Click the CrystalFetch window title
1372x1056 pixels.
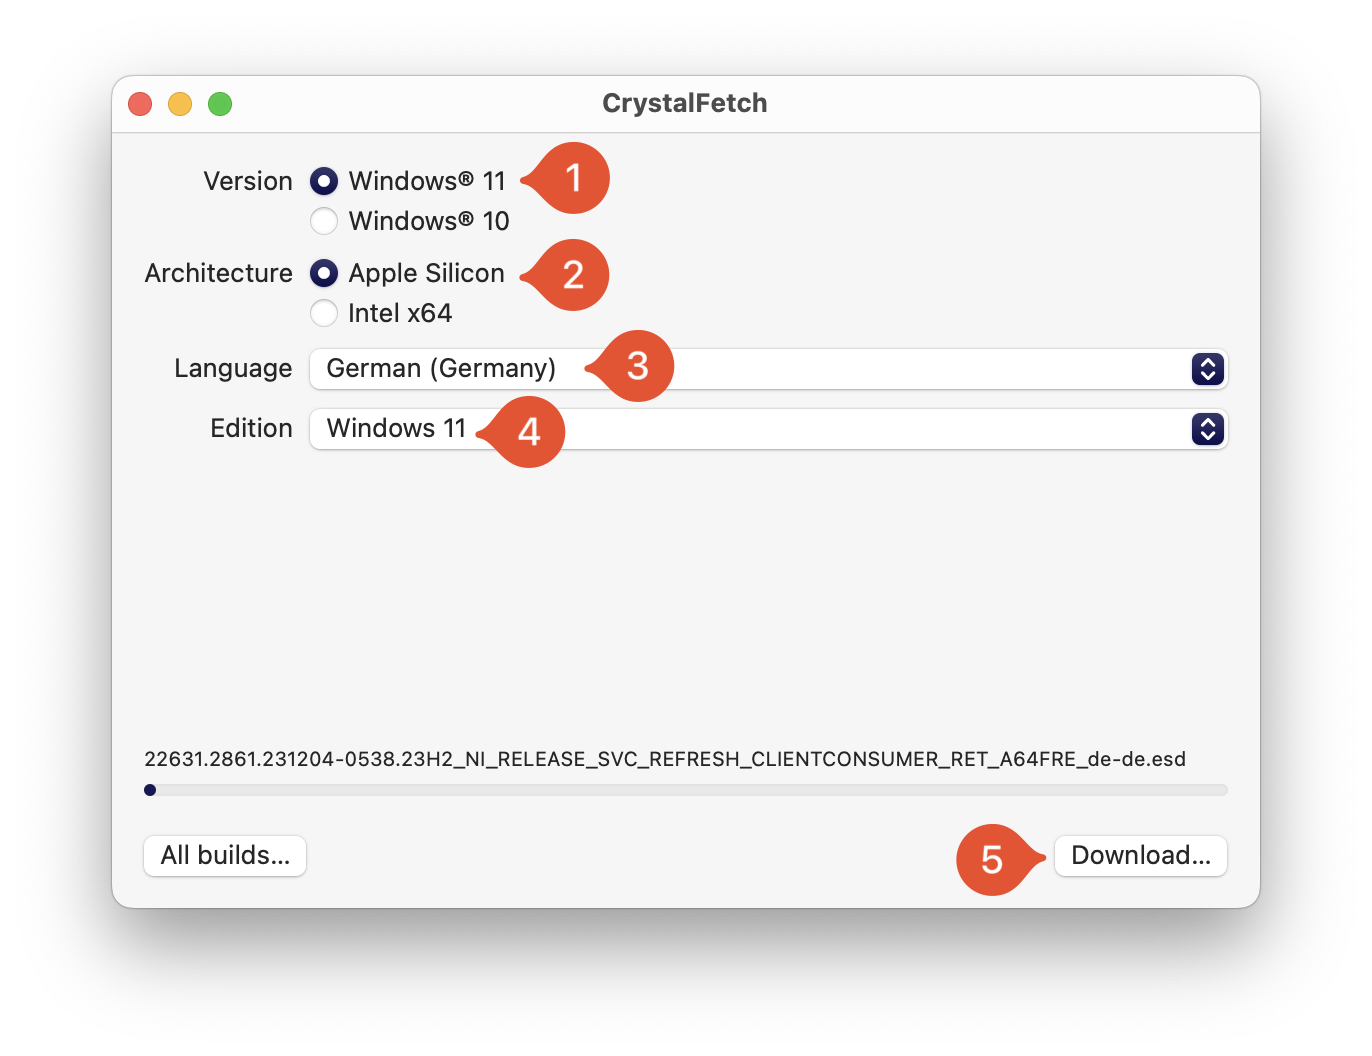pos(685,103)
